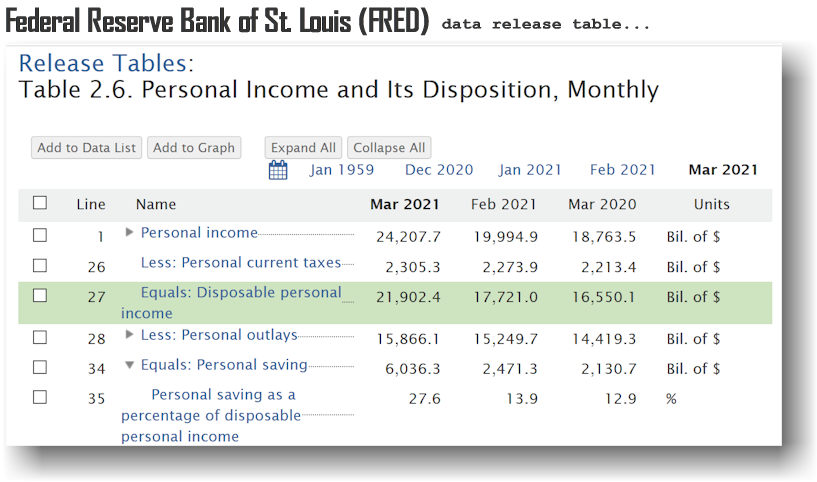Screen dimensions: 817x482
Task: Click the Feb 2021 column header
Action: pos(503,204)
